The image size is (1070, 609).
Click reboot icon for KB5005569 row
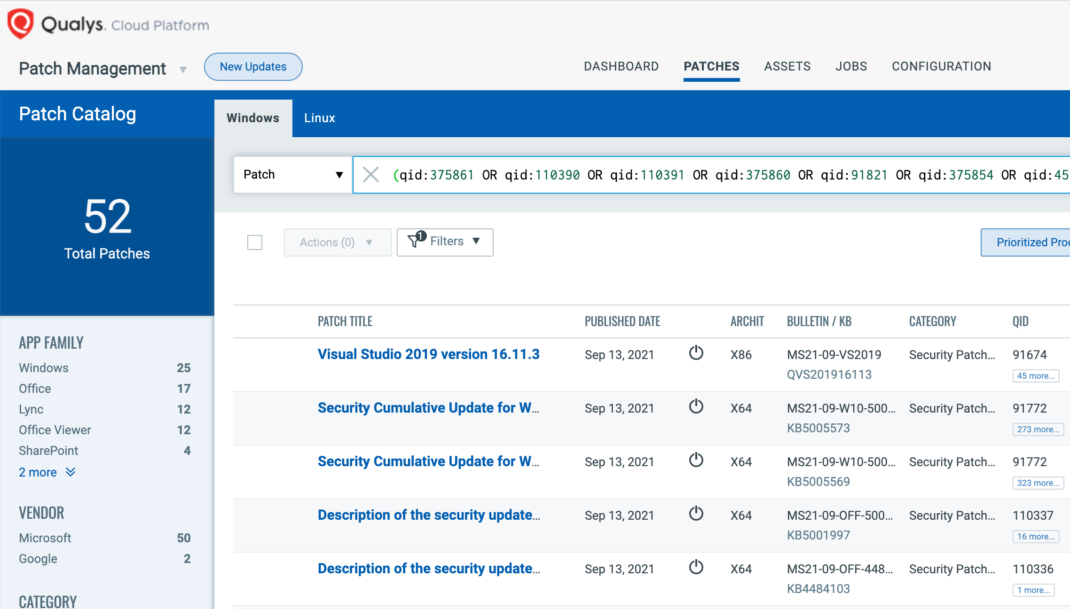click(x=696, y=460)
